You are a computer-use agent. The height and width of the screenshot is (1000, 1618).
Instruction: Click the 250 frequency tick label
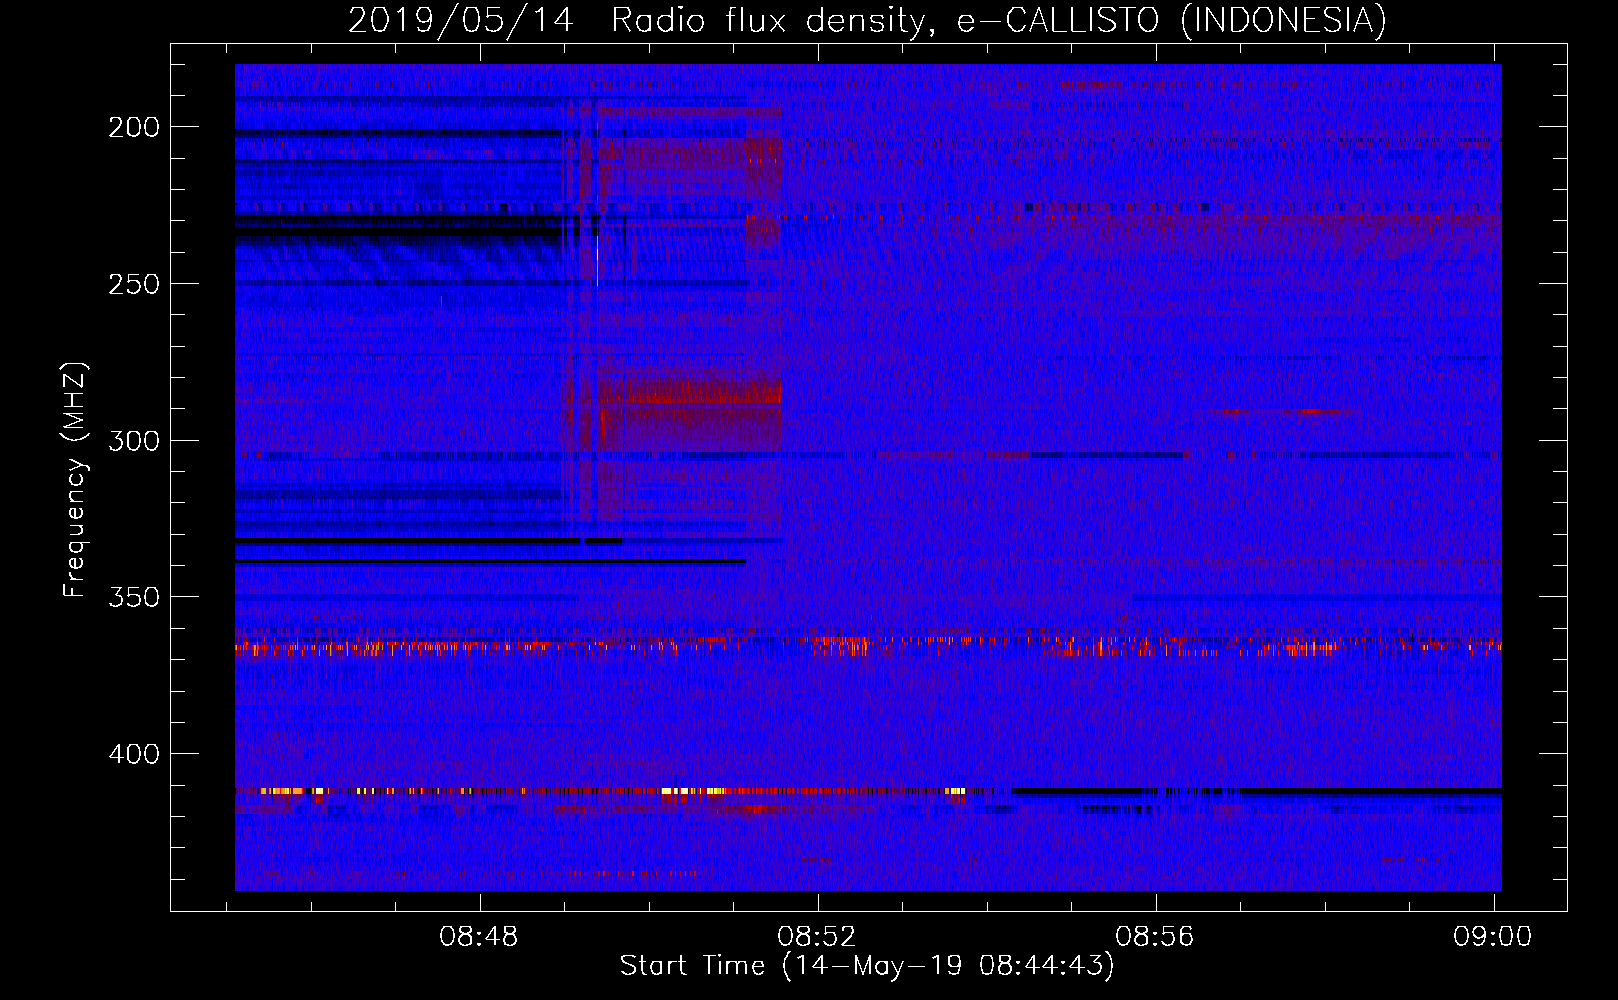[x=134, y=284]
